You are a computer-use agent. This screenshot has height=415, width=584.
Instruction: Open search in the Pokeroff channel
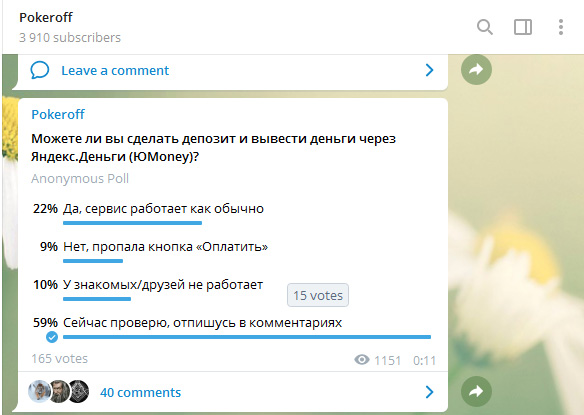pos(485,27)
